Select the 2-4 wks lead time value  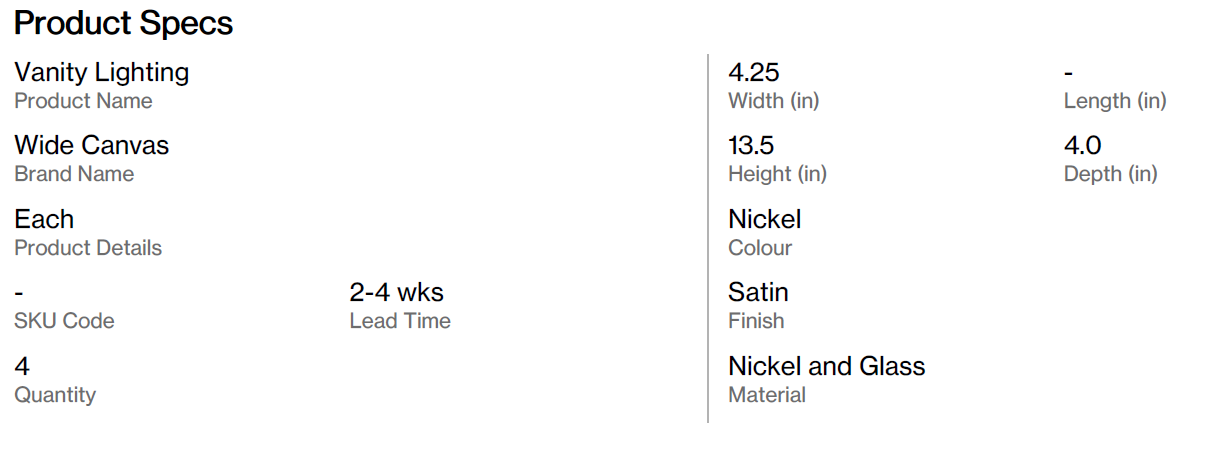[x=396, y=292]
